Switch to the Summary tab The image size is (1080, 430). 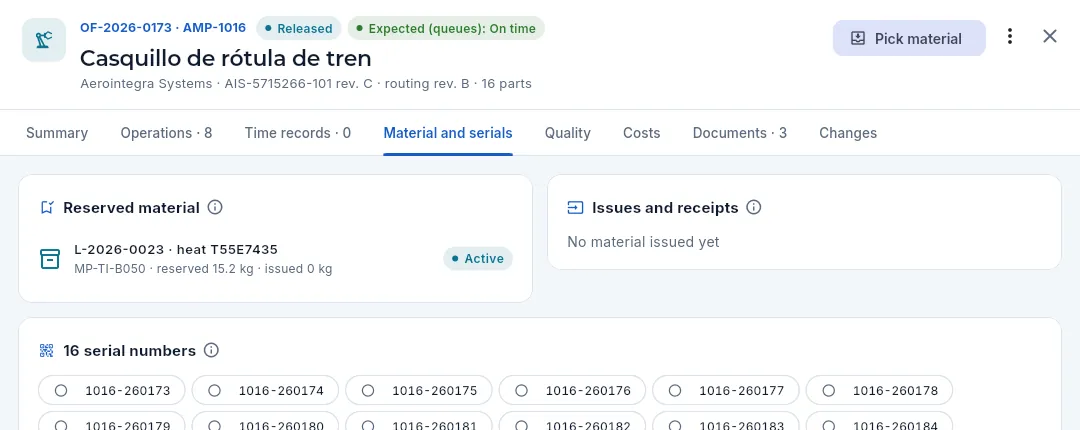pos(56,133)
